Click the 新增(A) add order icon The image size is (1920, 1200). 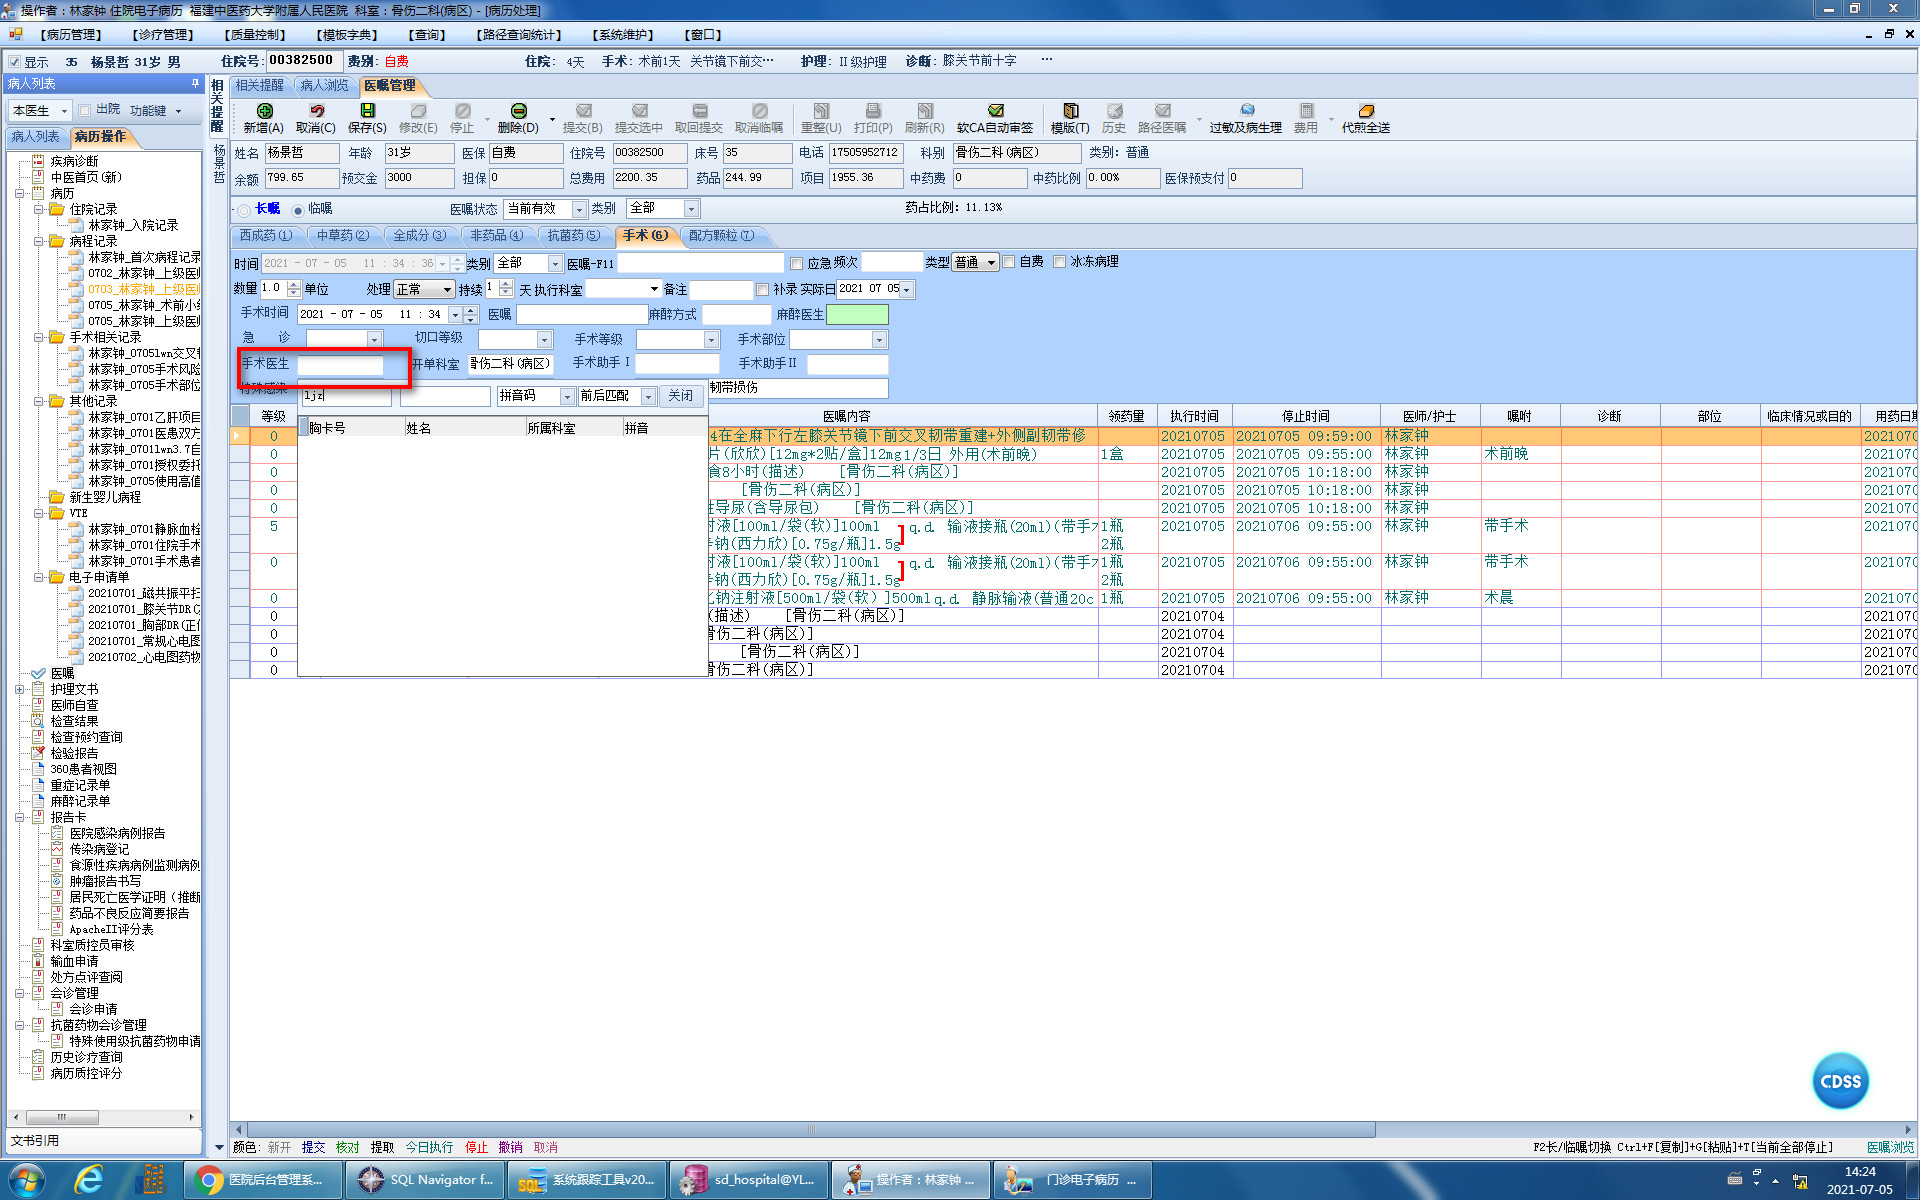264,111
